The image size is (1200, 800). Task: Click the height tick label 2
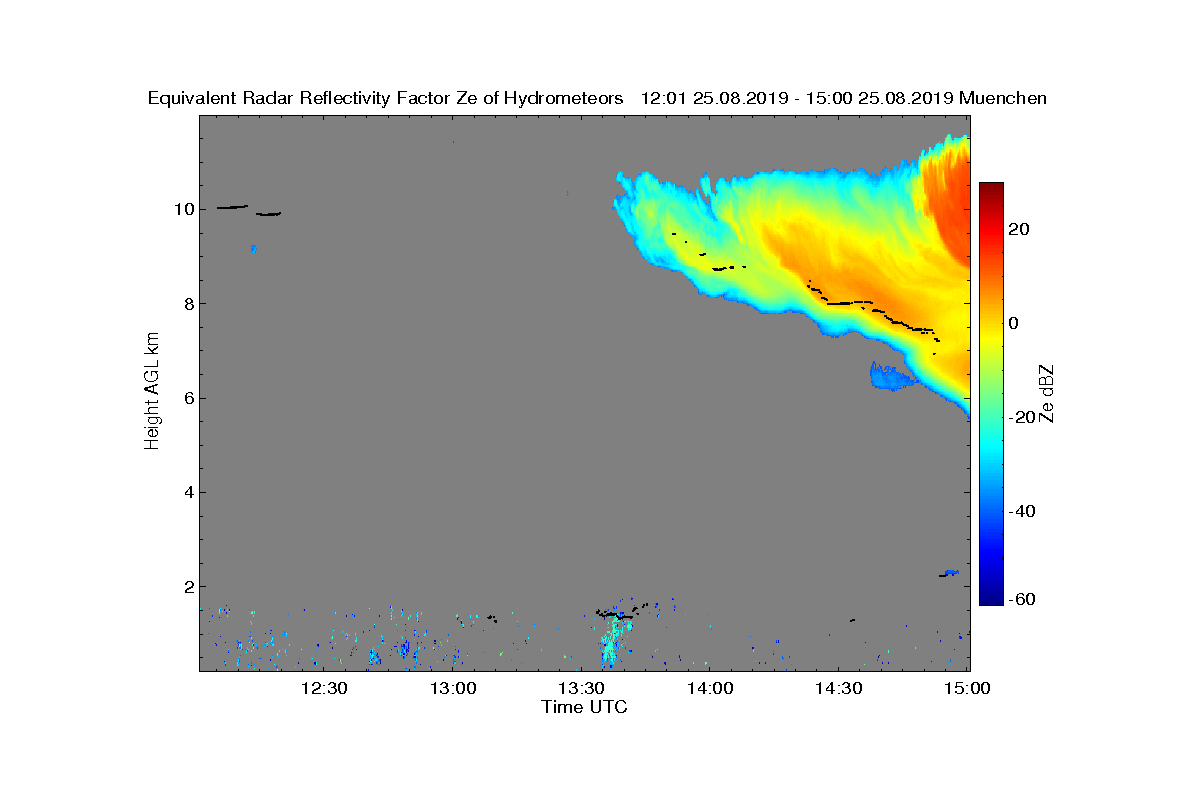pyautogui.click(x=188, y=586)
